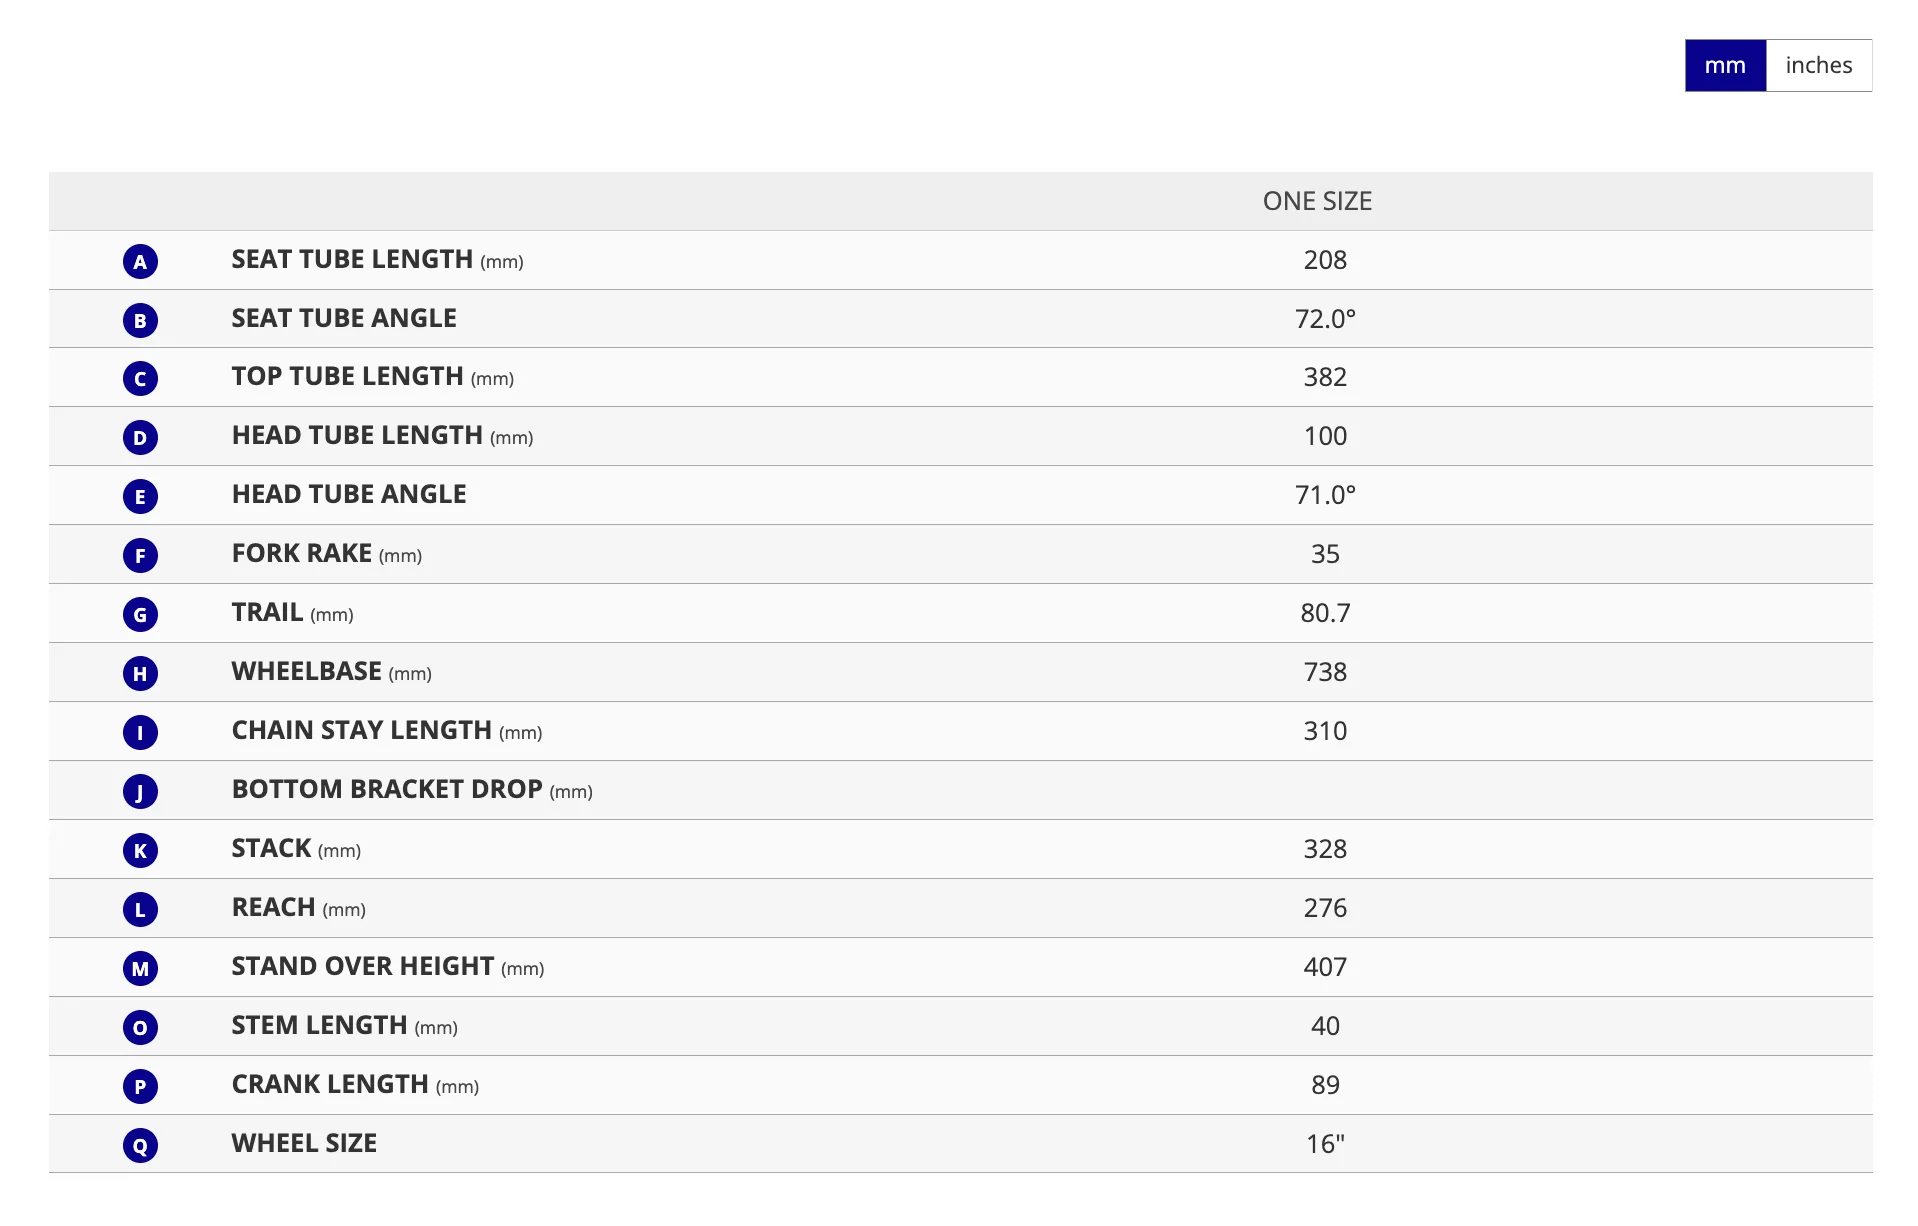Click the M stand over height icon

pyautogui.click(x=140, y=969)
